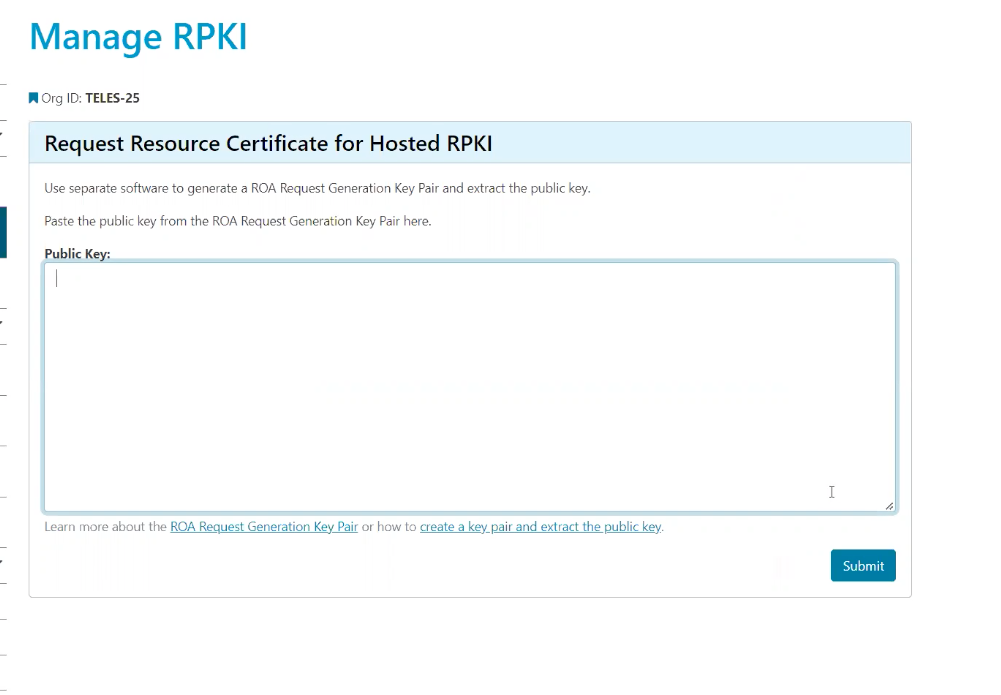Grab the textarea resize handle corner
This screenshot has width=1001, height=695.
pos(889,505)
